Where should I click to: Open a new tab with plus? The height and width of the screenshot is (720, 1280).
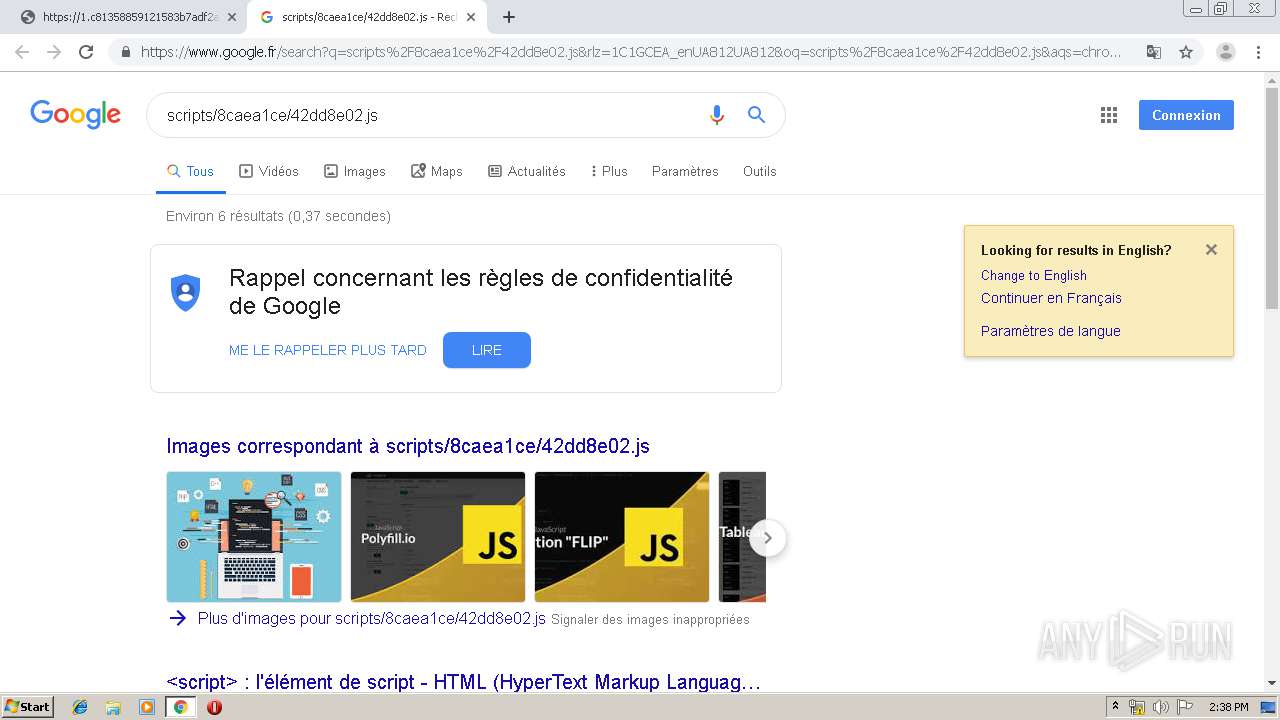(x=509, y=17)
